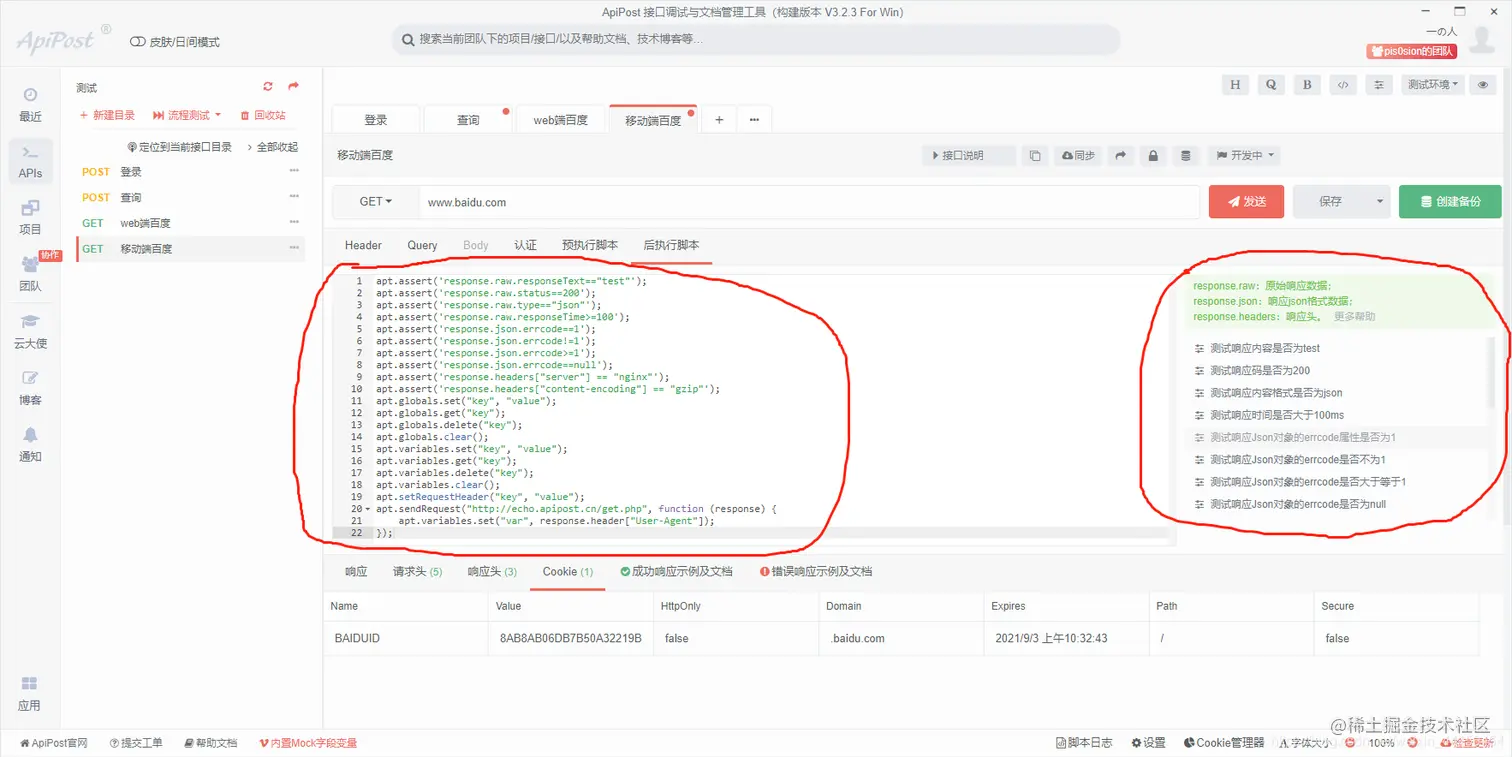Open the environment sliders settings icon
This screenshot has height=757, width=1512.
(x=1379, y=85)
